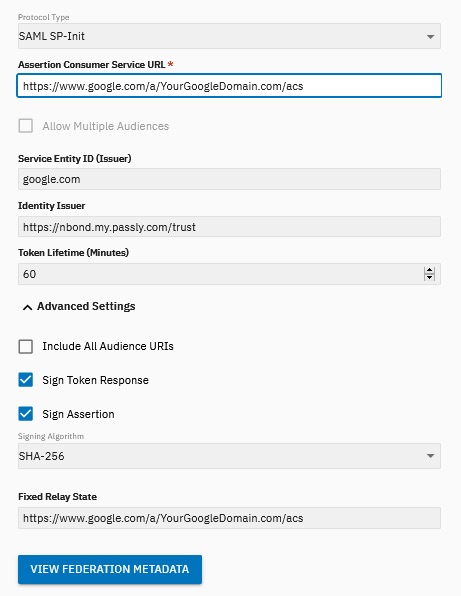Click the Assertion Consumer Service URL field
This screenshot has width=461, height=596.
(x=229, y=86)
